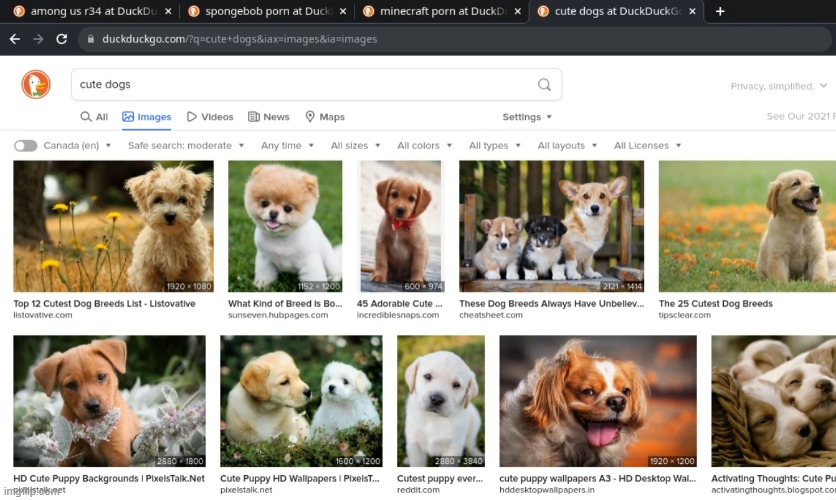
Task: Click the DuckDuckGo duck logo
Action: pyautogui.click(x=36, y=85)
